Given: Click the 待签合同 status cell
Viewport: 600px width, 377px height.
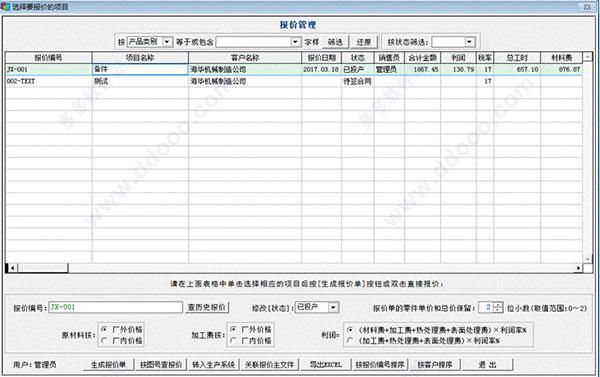Looking at the screenshot, I should (357, 81).
